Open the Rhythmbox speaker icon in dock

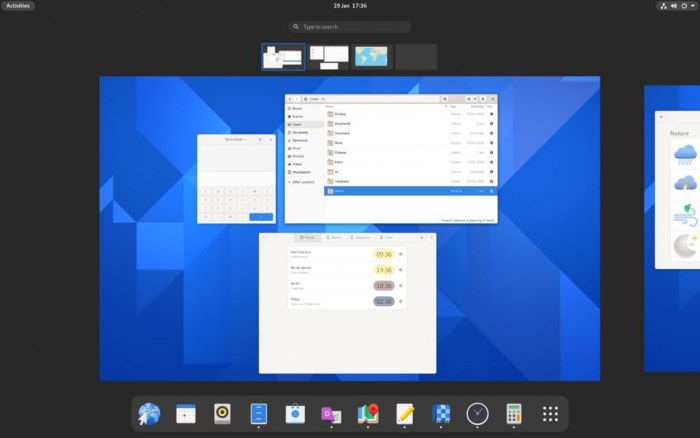[x=223, y=414]
